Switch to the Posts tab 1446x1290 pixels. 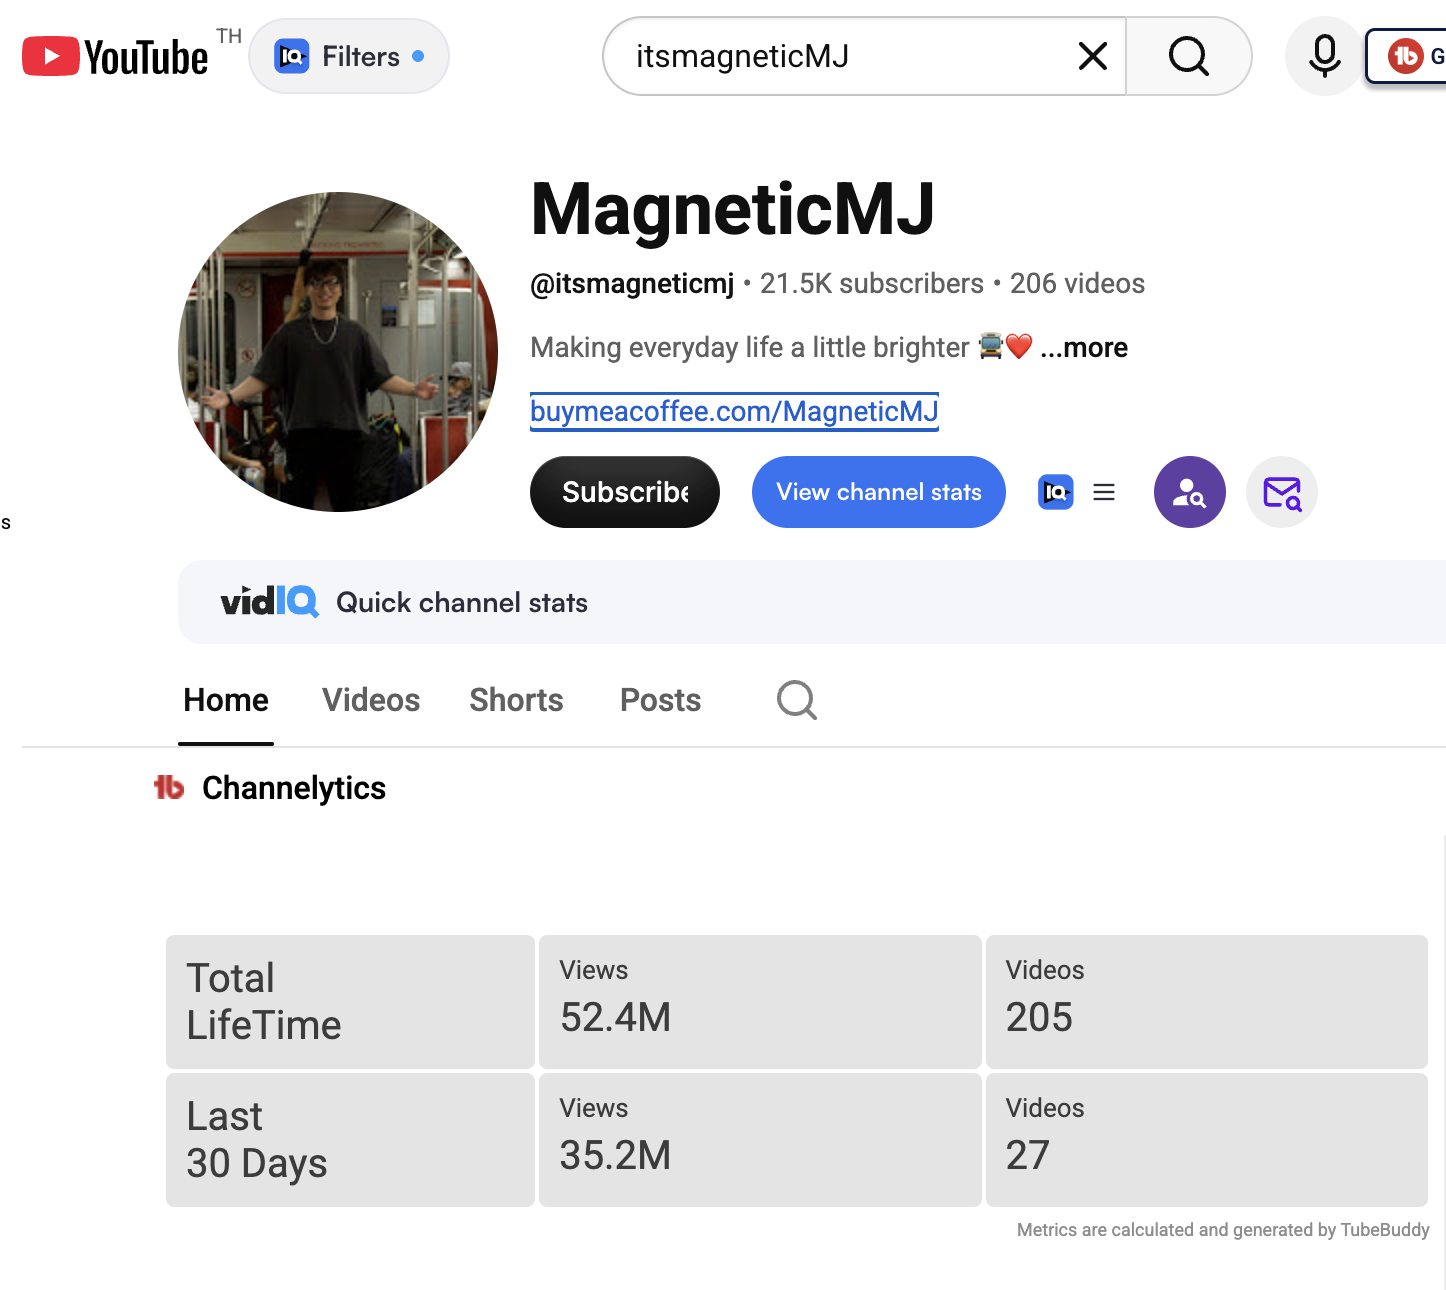[x=661, y=700]
